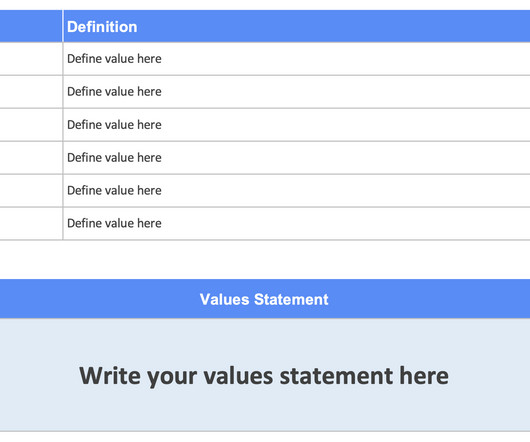Select empty cell left of fifth definition row
530x442 pixels.
[31, 190]
